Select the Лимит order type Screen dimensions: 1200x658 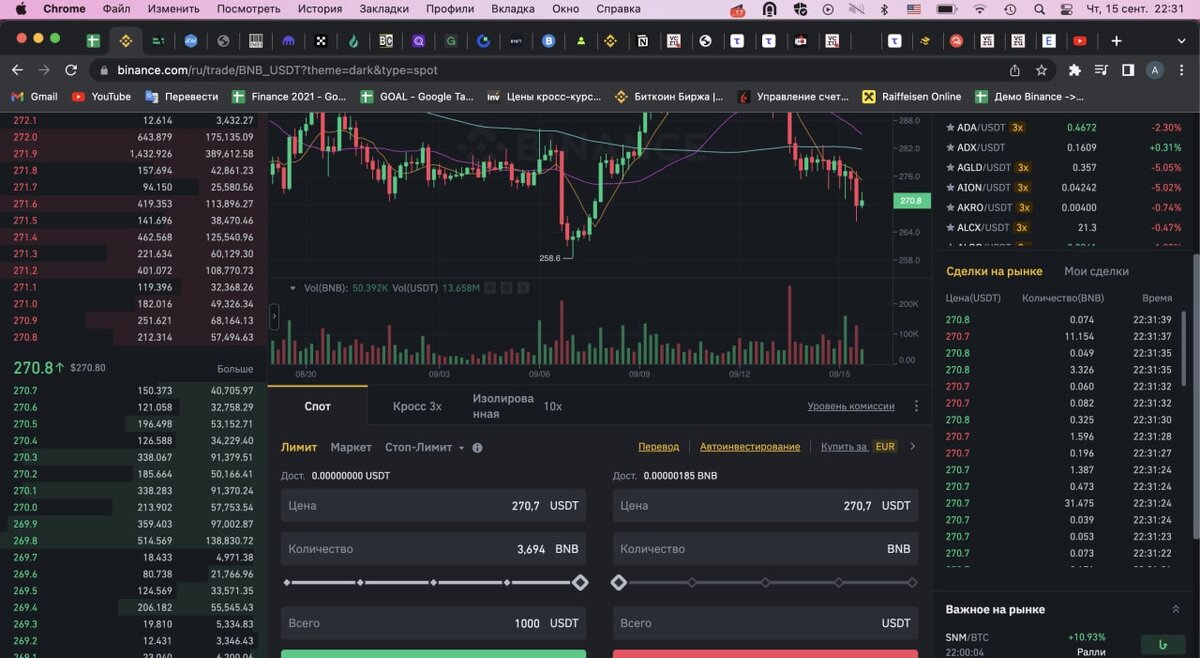coord(299,447)
